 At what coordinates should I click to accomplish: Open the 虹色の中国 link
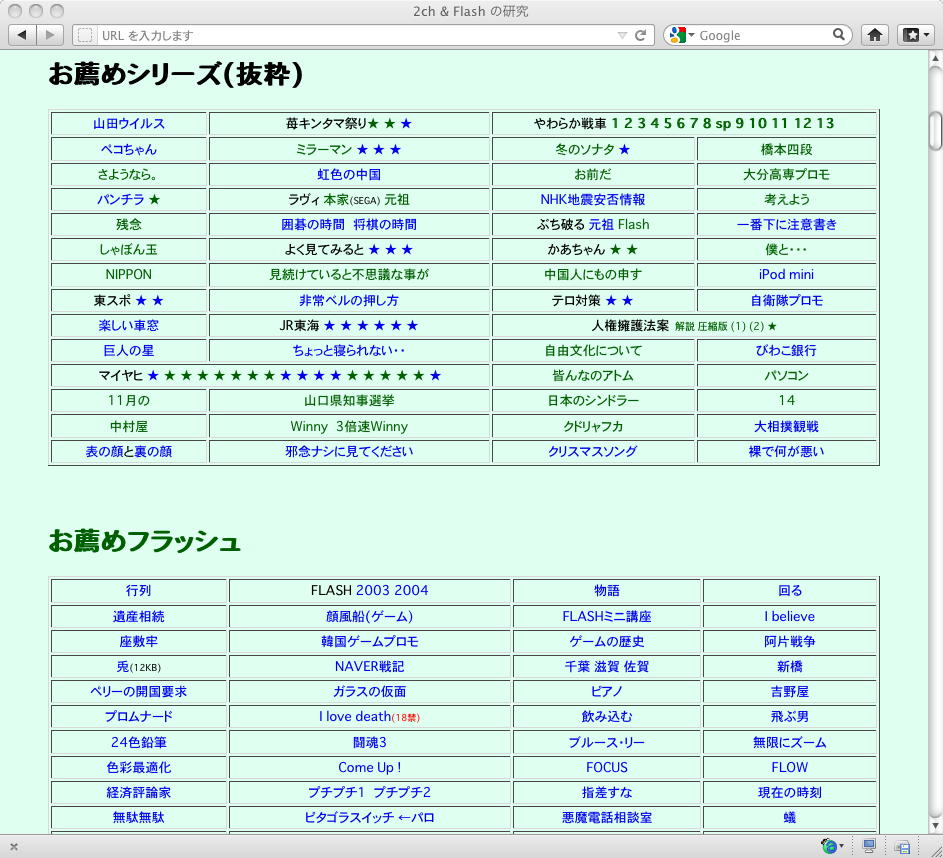coord(349,175)
